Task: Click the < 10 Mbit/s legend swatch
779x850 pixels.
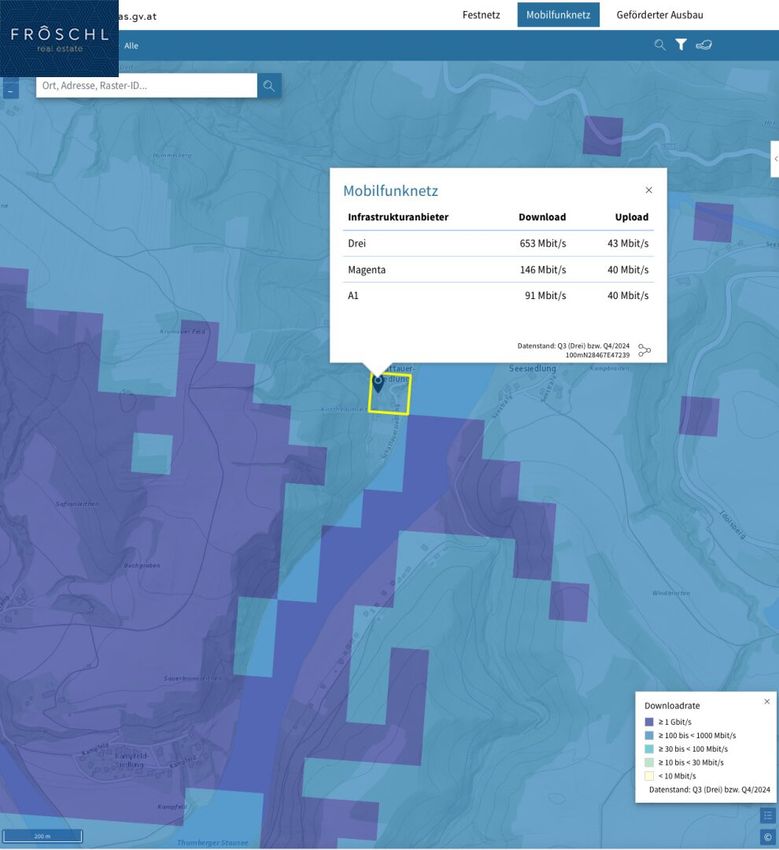Action: point(649,776)
